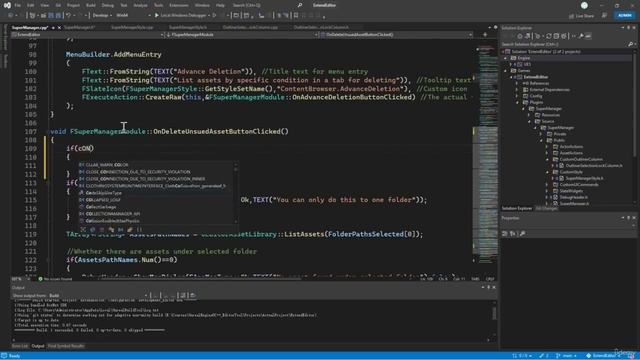
Task: Close the SuperManager.cpp tab
Action: click(x=59, y=27)
